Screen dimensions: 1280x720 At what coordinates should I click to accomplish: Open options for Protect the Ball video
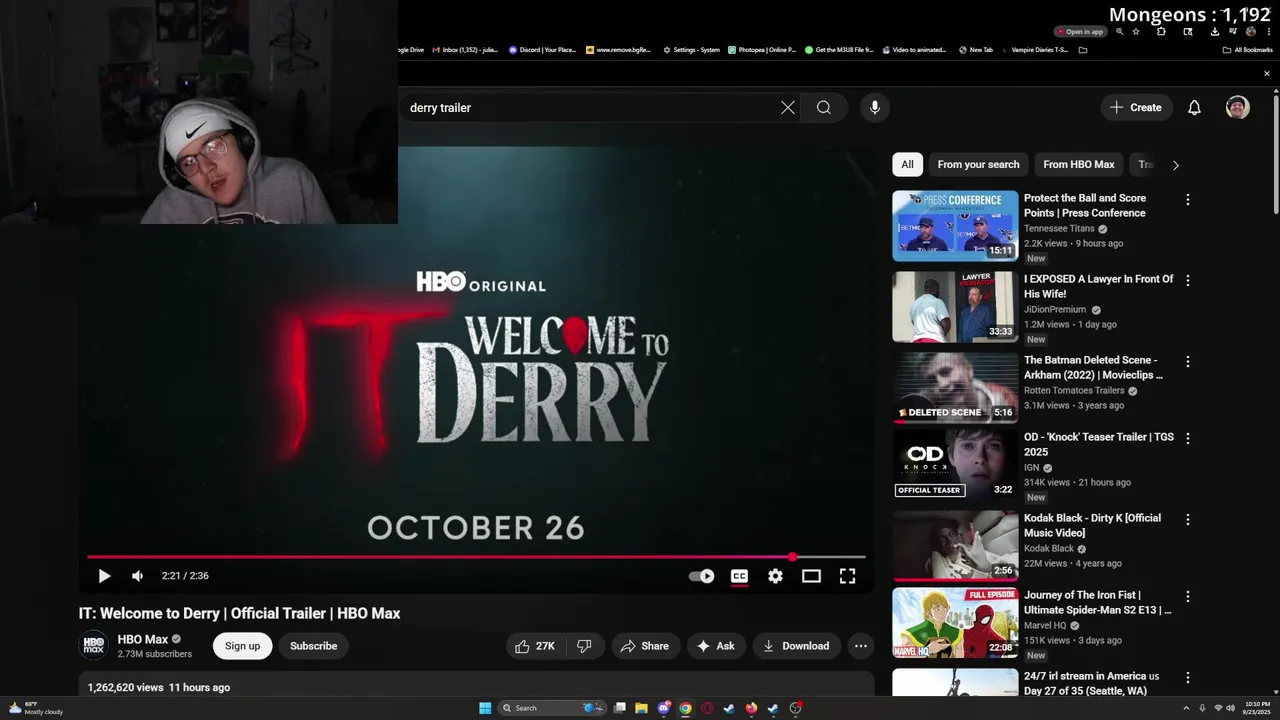click(x=1188, y=200)
